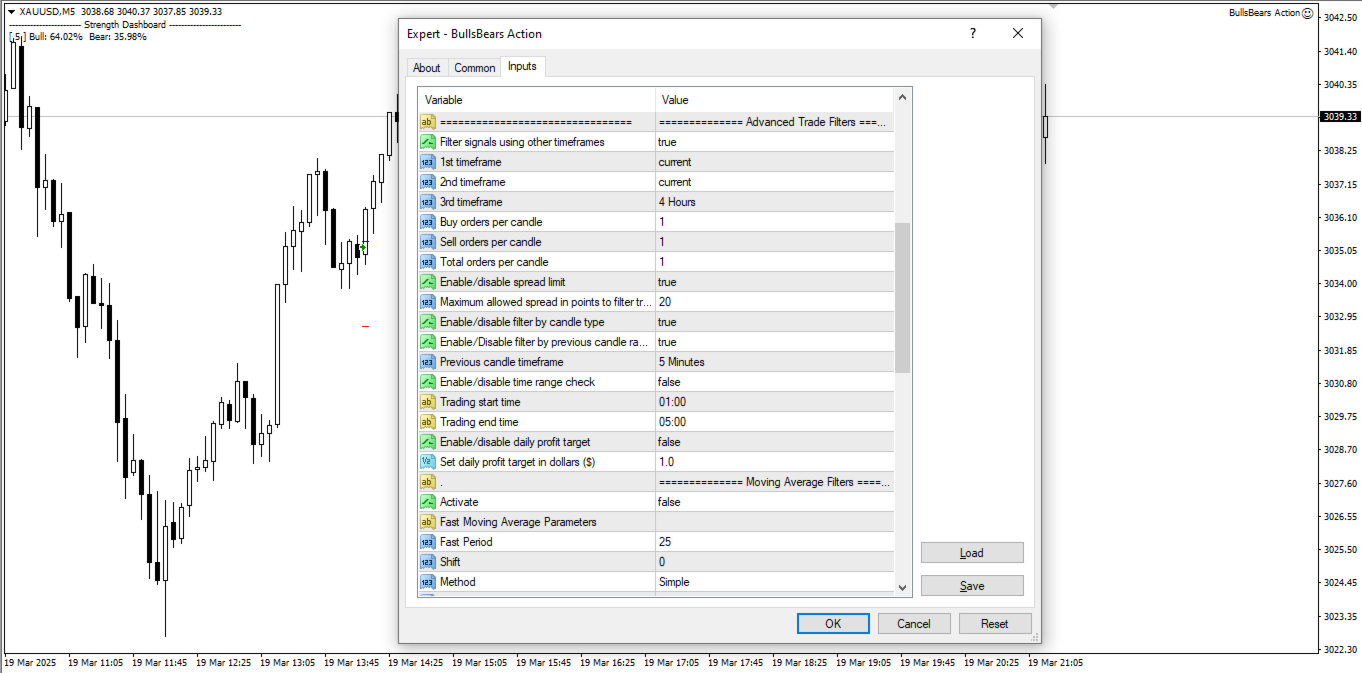The height and width of the screenshot is (673, 1362).
Task: Click the icon beside 'Sell orders per candle'
Action: (427, 242)
